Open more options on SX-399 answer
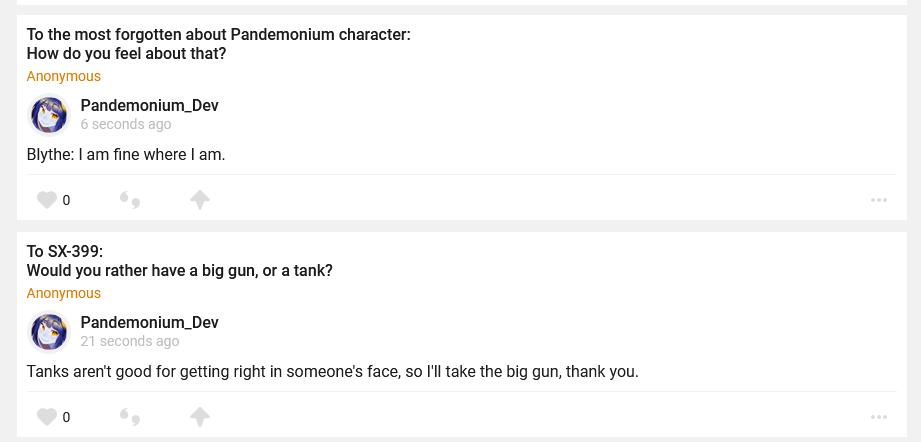 [x=879, y=417]
